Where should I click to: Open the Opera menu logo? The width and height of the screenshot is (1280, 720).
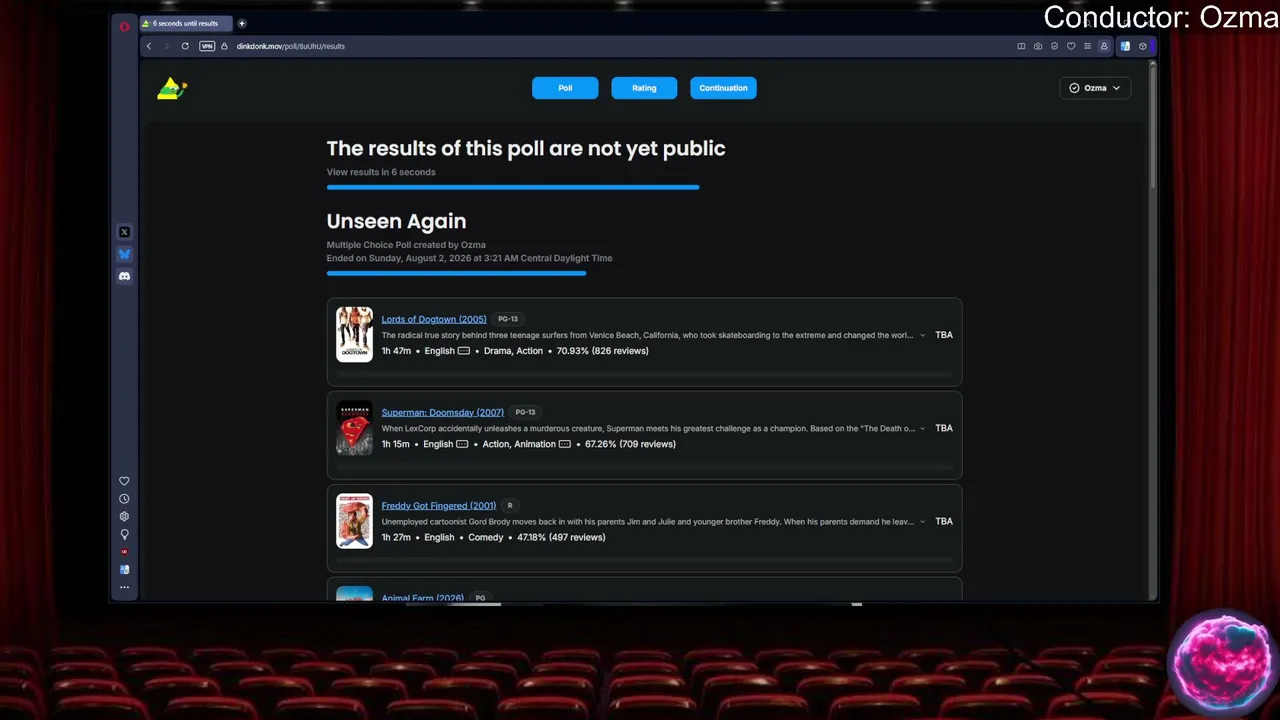pos(124,26)
